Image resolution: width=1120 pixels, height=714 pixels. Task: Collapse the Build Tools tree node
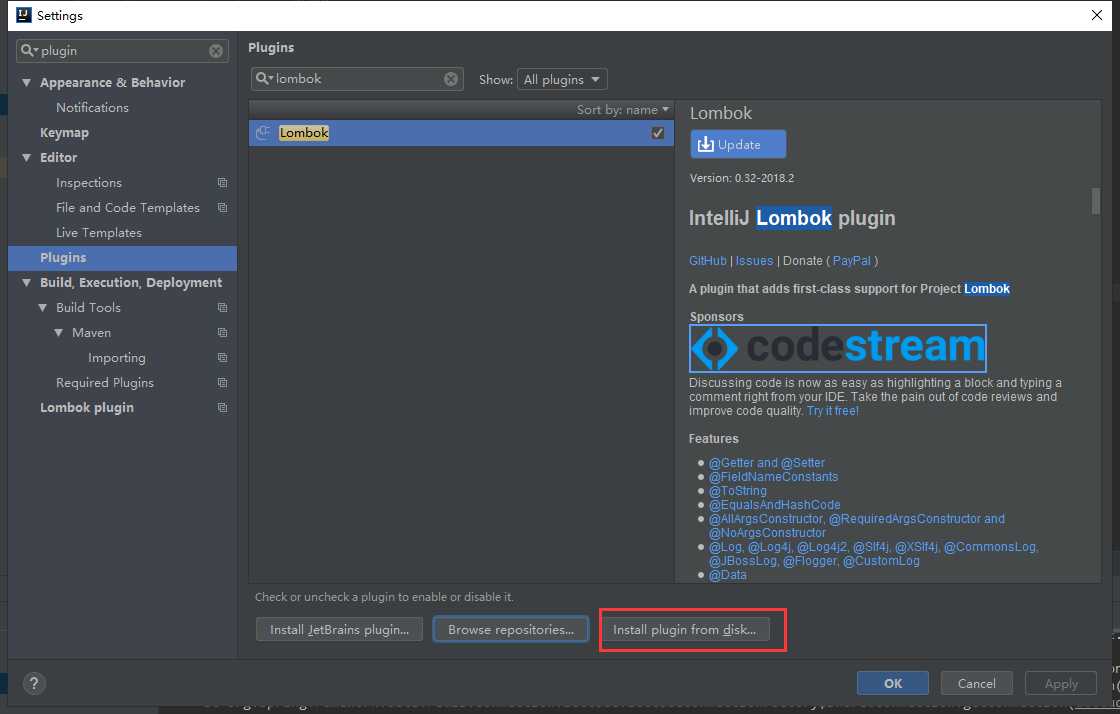(43, 308)
